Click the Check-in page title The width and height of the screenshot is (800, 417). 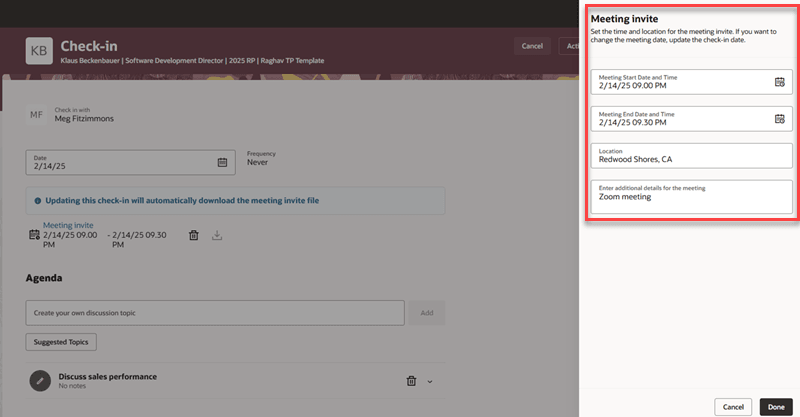pos(89,46)
